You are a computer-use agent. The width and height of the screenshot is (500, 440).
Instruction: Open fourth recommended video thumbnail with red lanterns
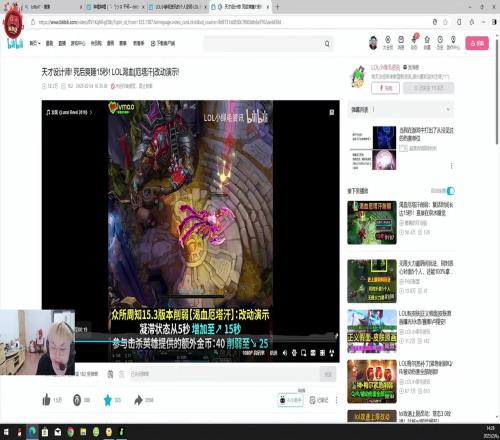[372, 381]
